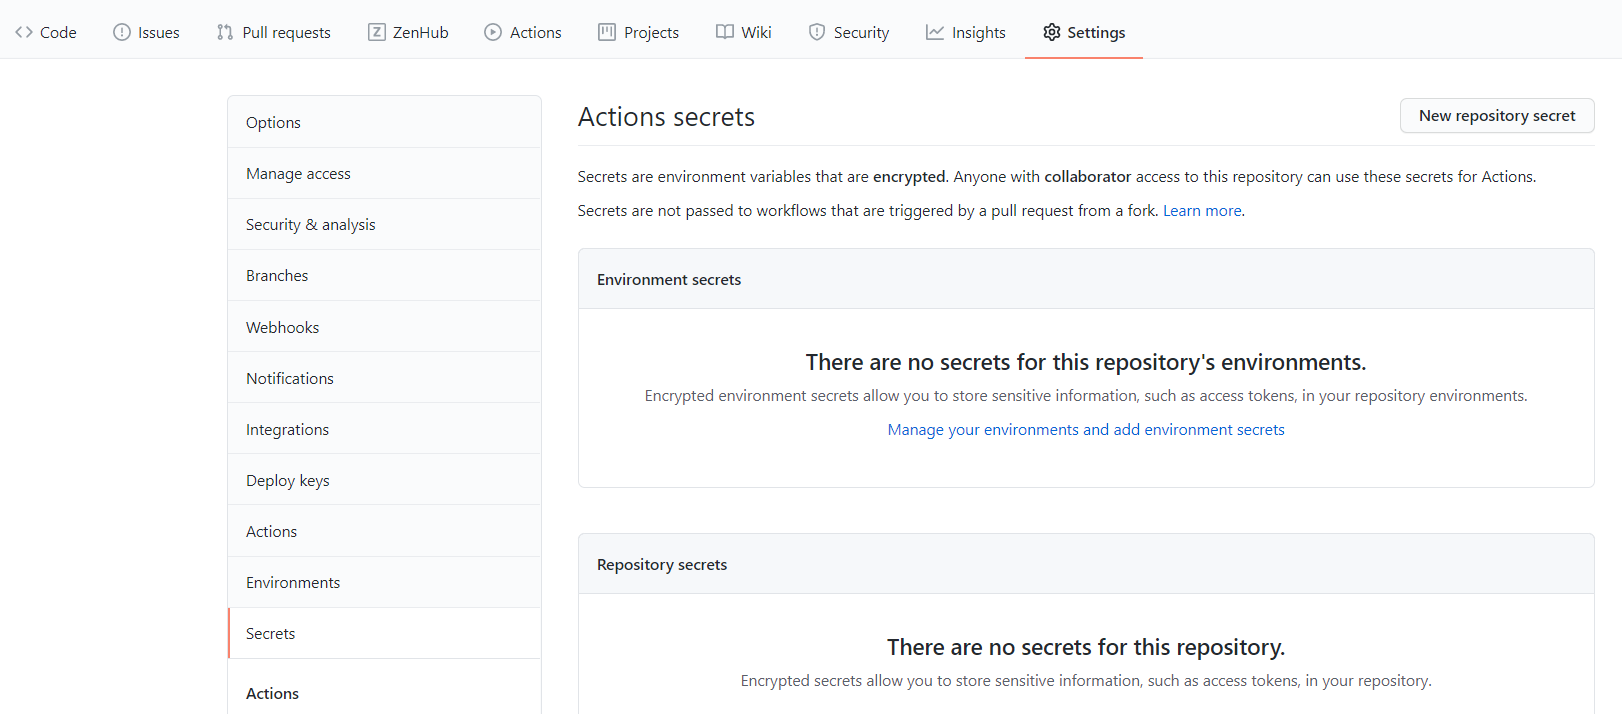Click the Insights graph icon
This screenshot has width=1622, height=714.
pos(935,32)
